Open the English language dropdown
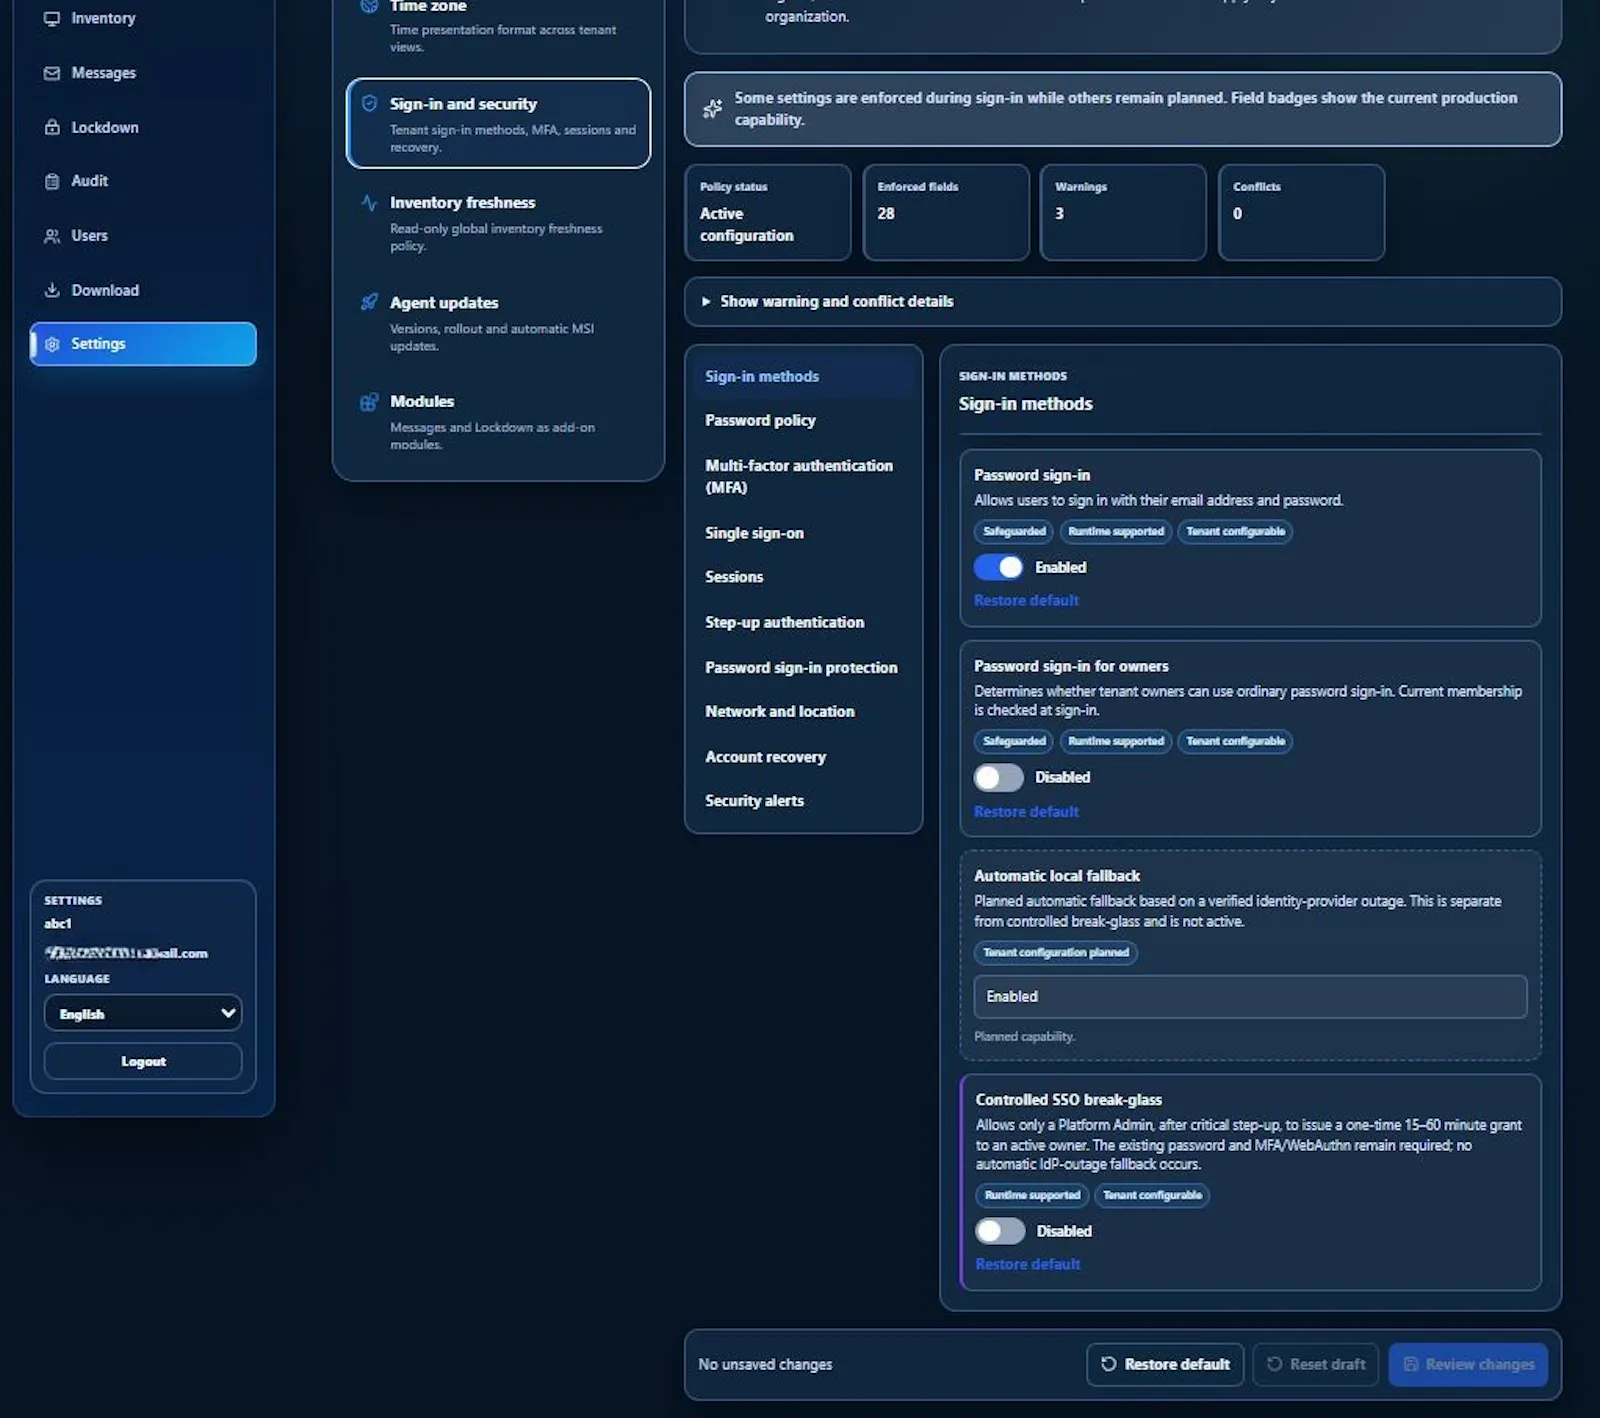1600x1418 pixels. click(143, 1013)
